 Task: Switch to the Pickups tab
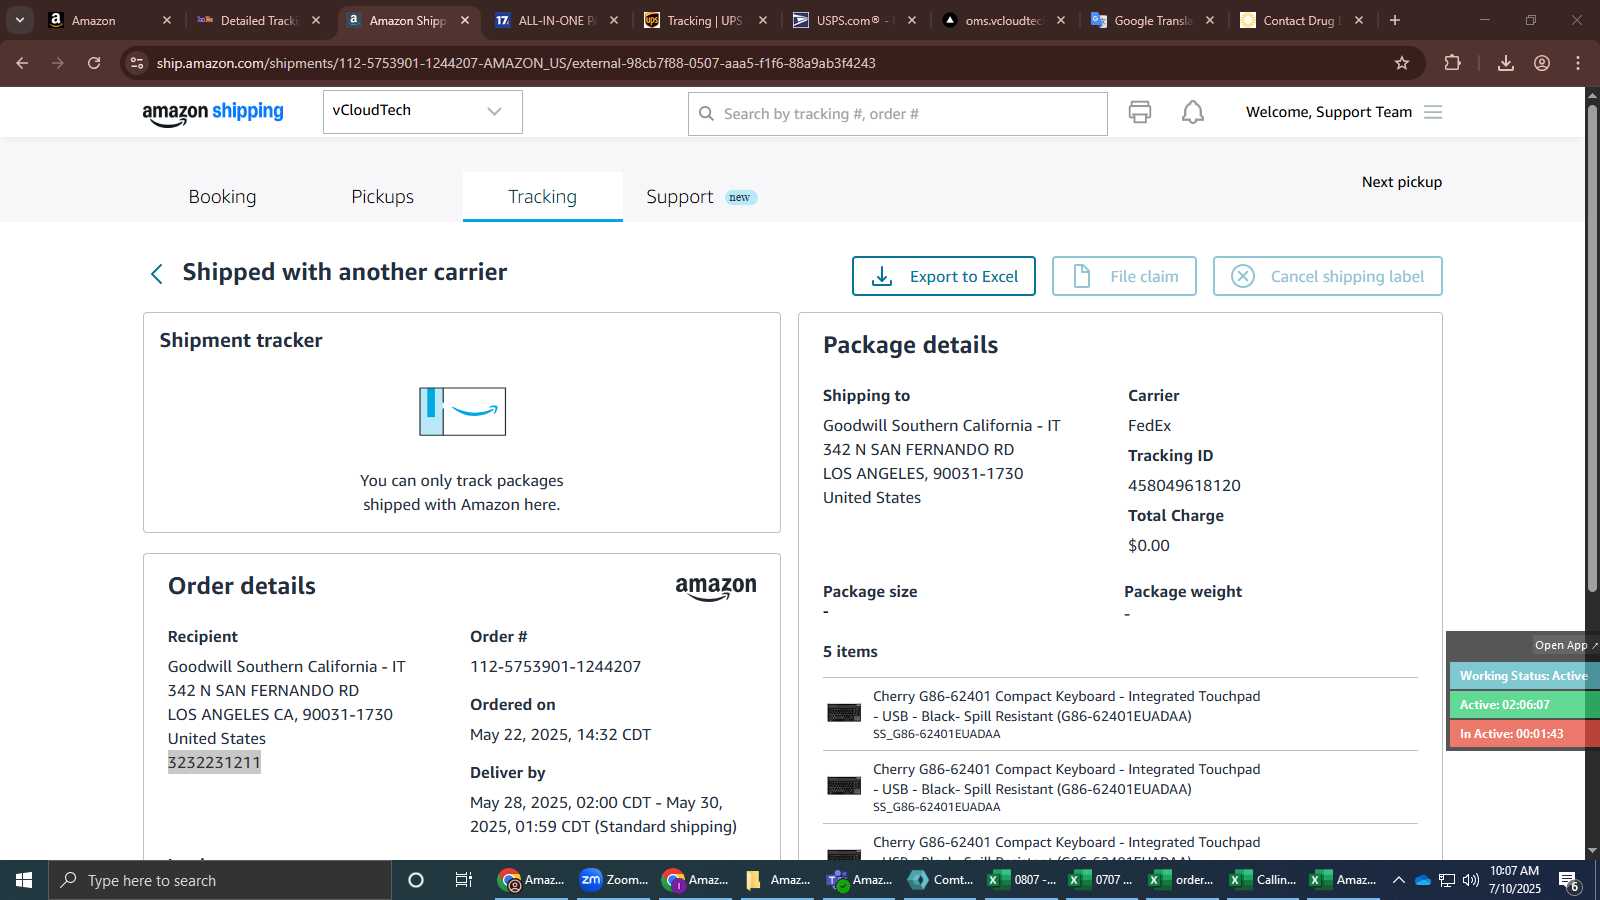click(382, 197)
